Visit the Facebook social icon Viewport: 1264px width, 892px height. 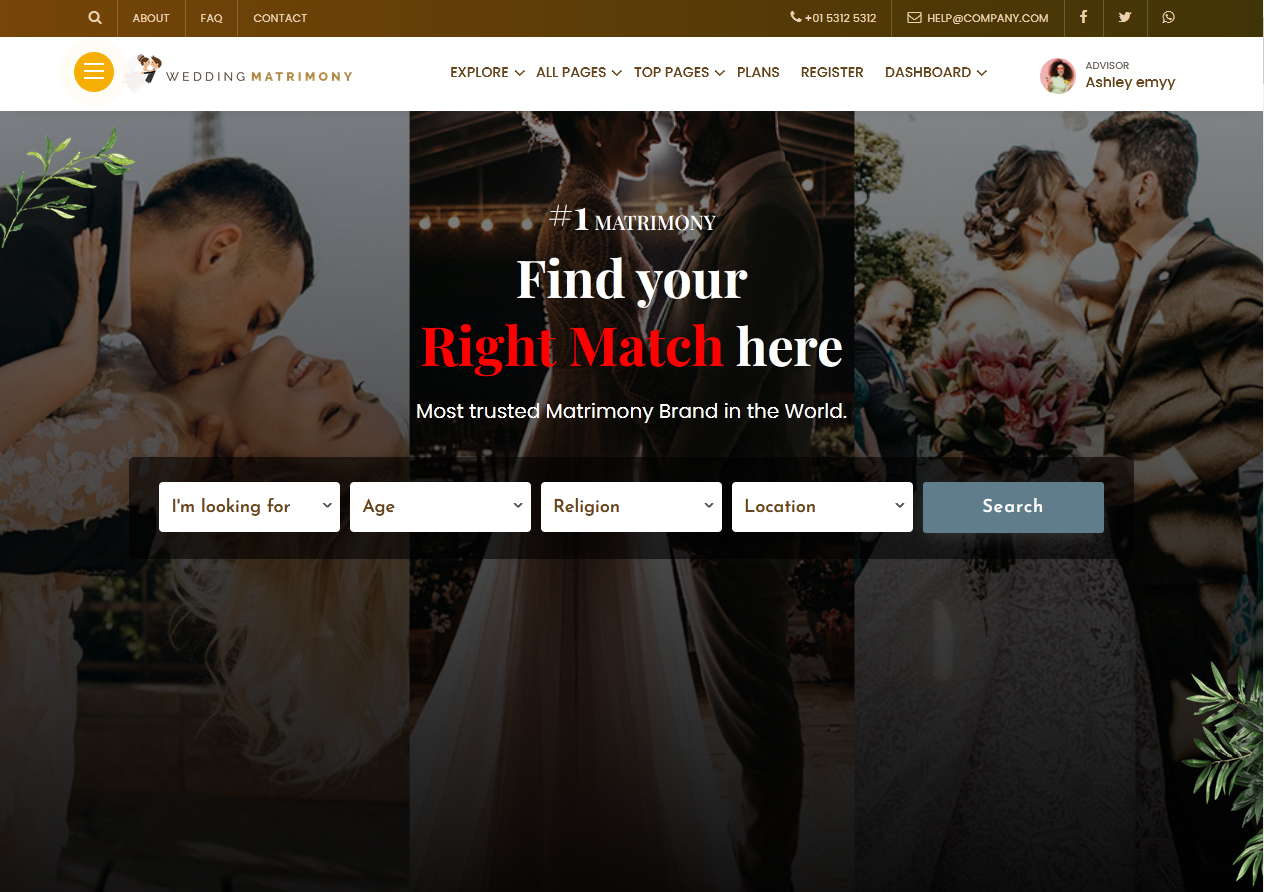(1083, 18)
